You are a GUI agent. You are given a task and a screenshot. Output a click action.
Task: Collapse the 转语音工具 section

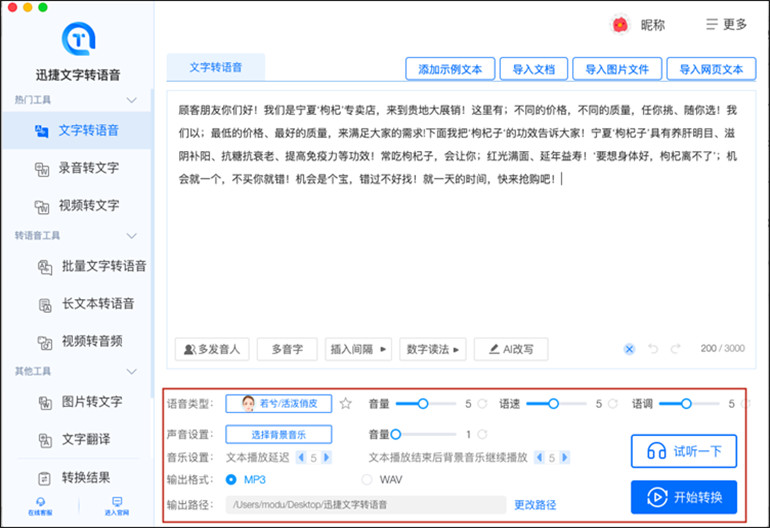[x=131, y=236]
